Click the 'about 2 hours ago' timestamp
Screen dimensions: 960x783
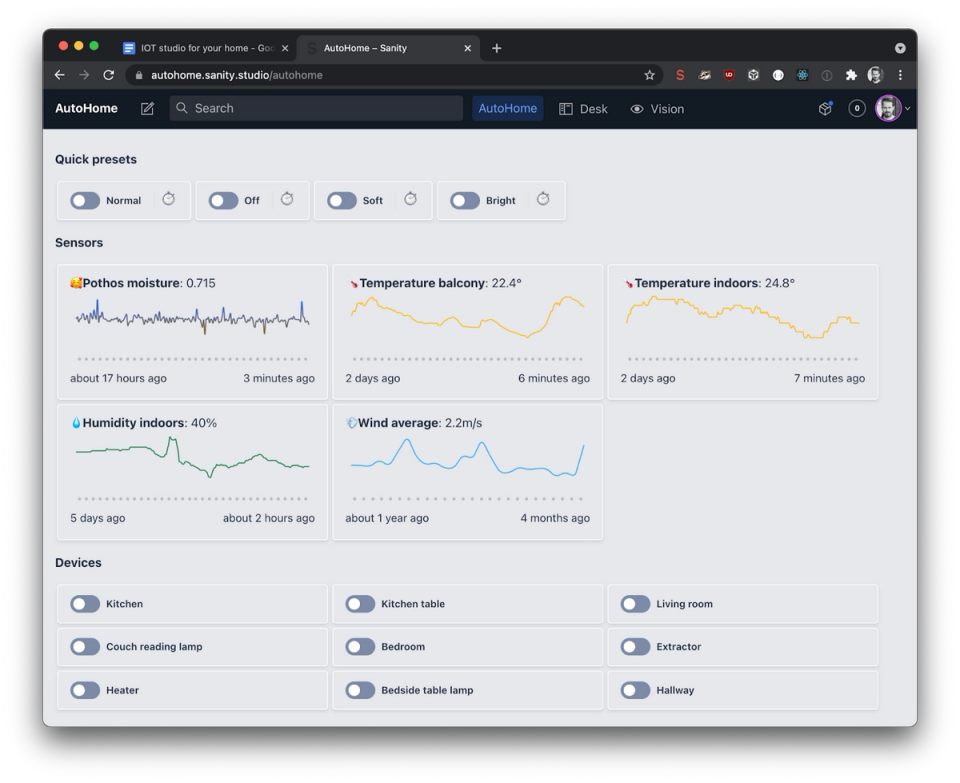click(269, 518)
